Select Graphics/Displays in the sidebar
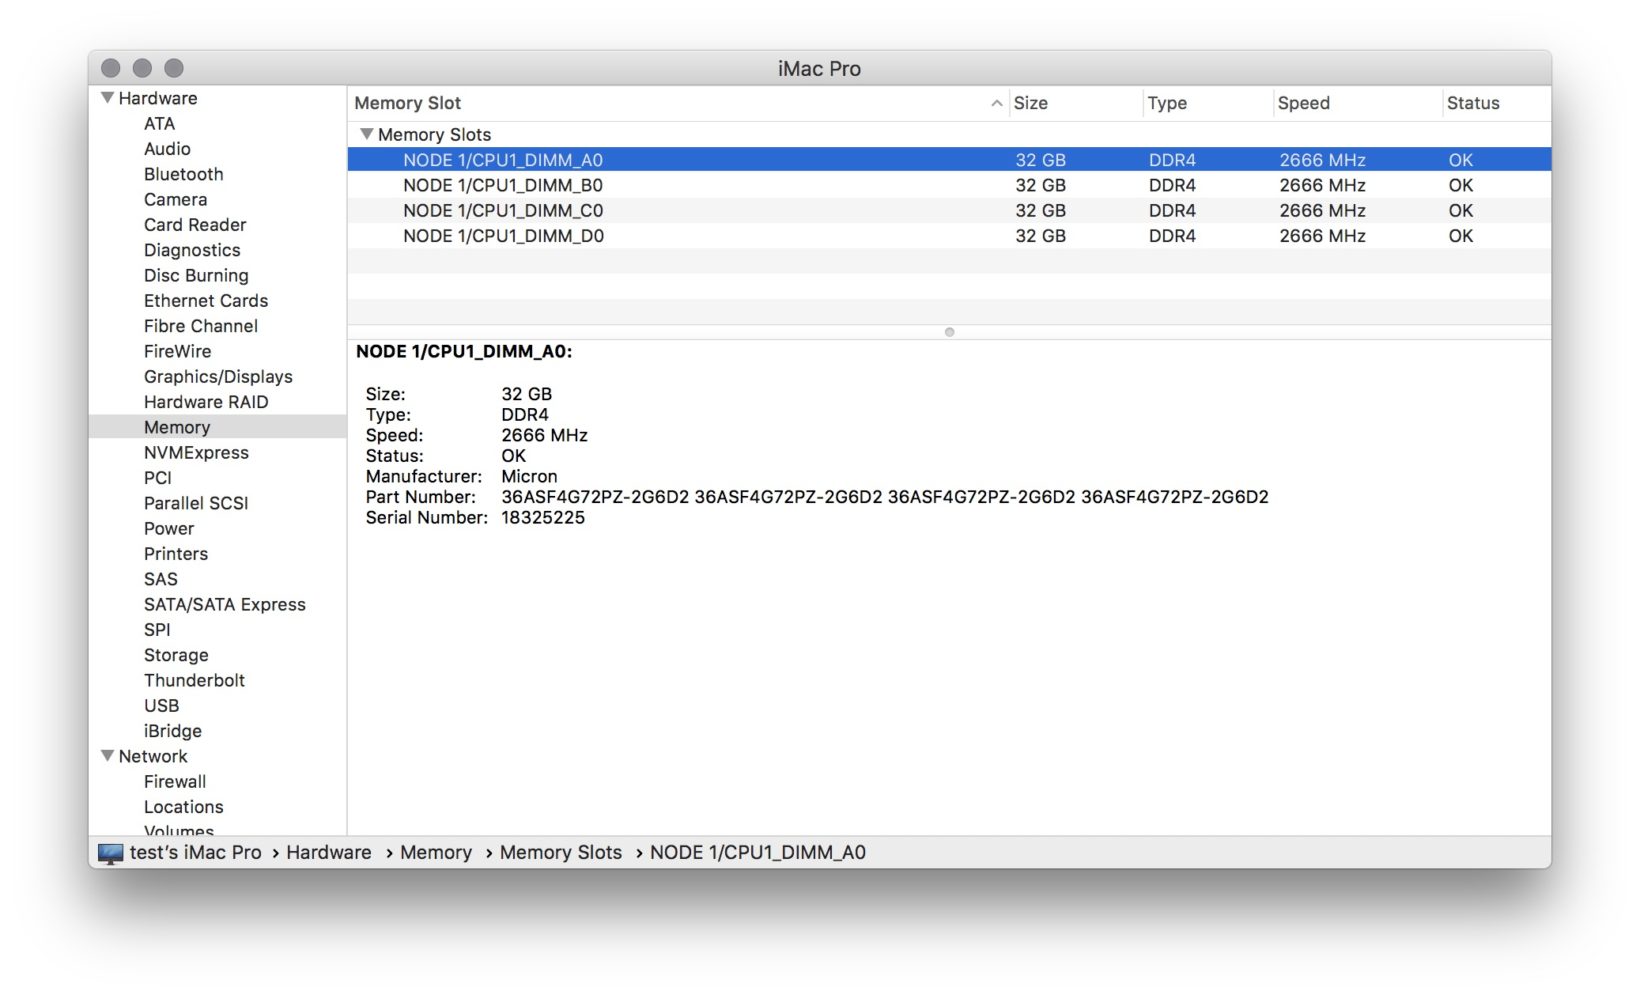Image resolution: width=1640 pixels, height=995 pixels. (218, 377)
